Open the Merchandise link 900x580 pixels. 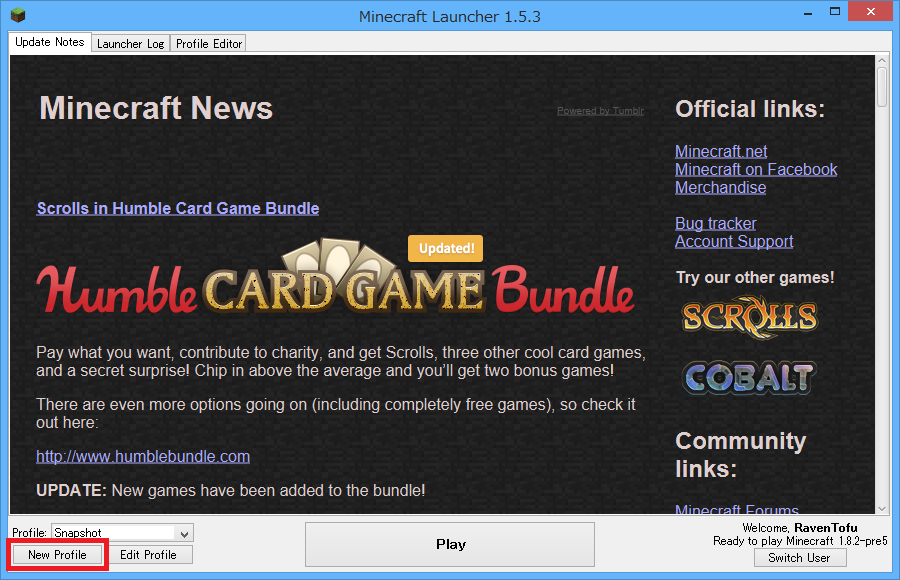pyautogui.click(x=720, y=188)
